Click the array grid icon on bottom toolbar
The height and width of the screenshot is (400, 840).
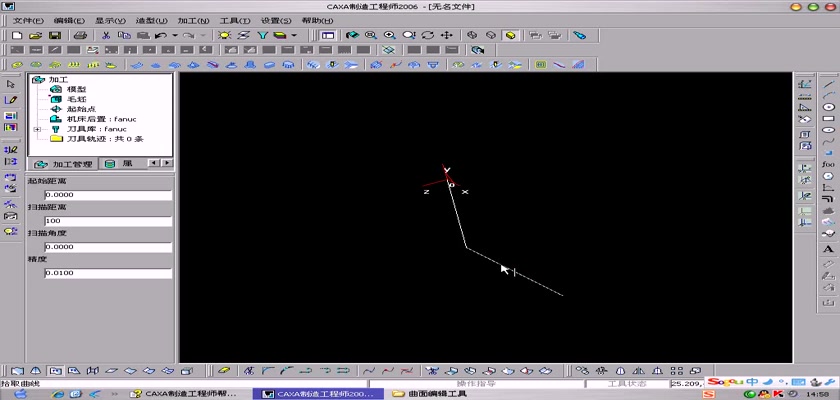click(677, 371)
